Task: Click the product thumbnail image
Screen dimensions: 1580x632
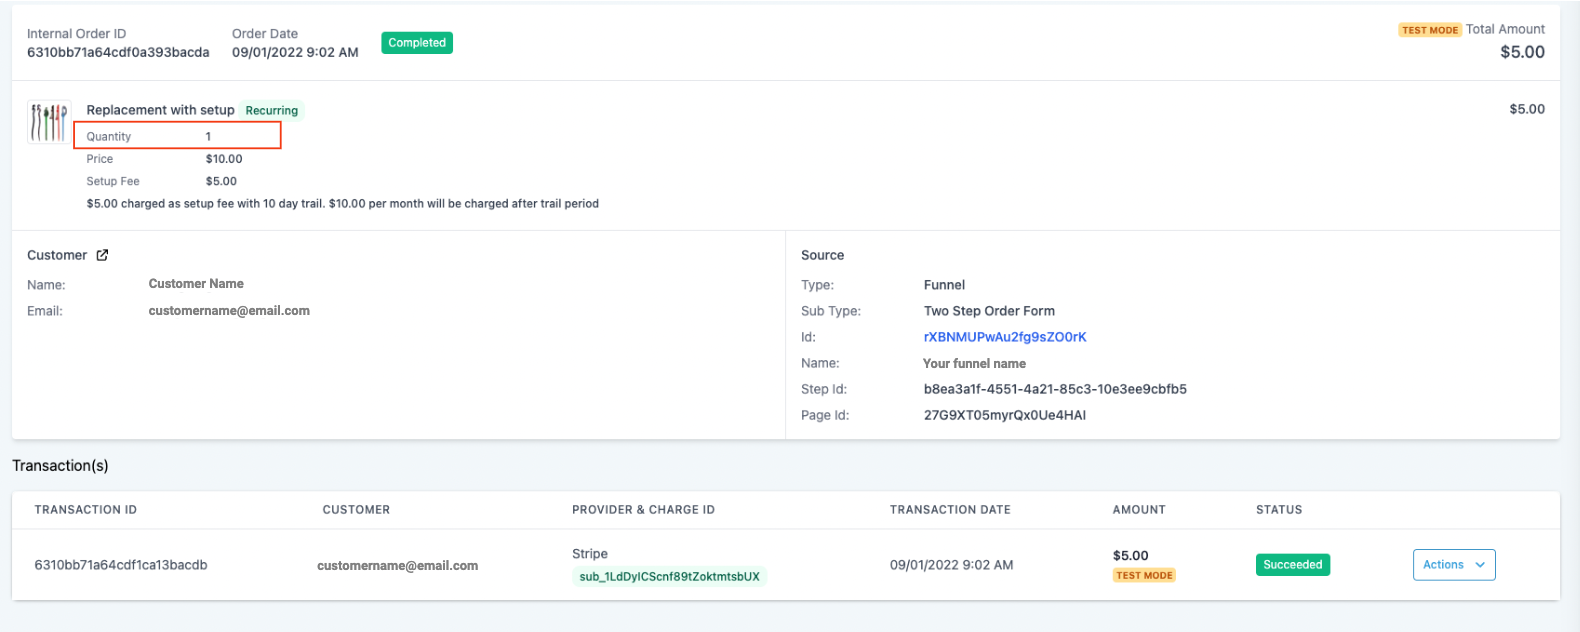Action: (x=48, y=122)
